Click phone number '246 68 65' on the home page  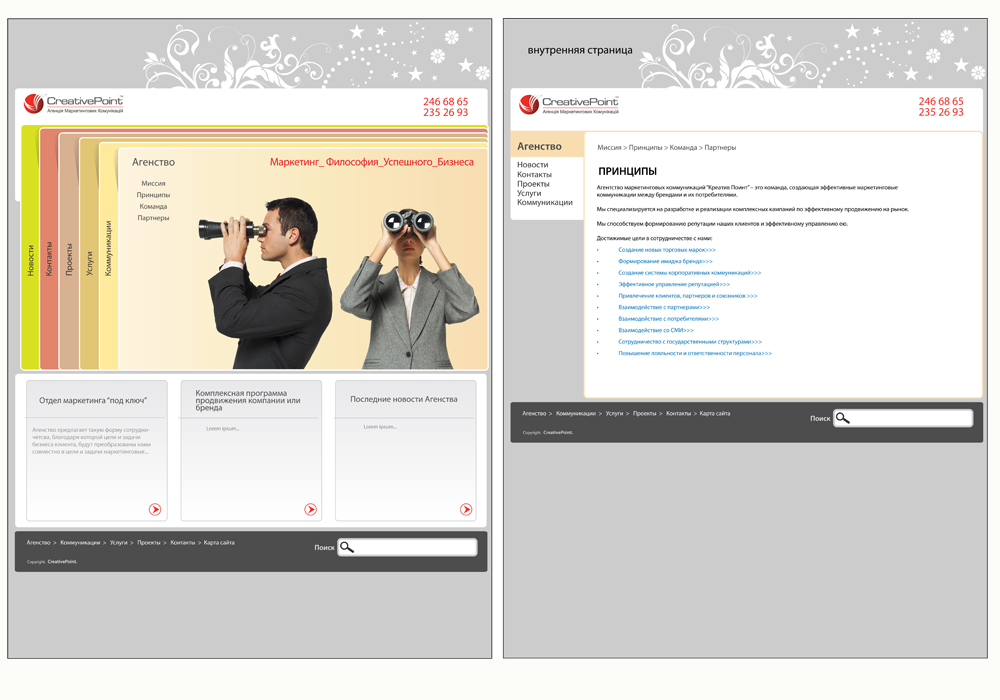point(445,101)
